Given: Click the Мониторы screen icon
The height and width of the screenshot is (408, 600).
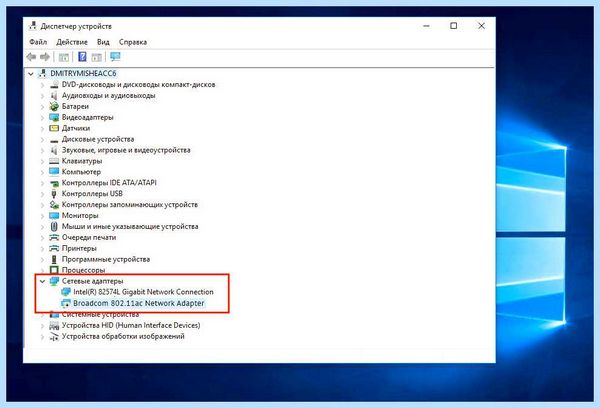Looking at the screenshot, I should (x=54, y=216).
